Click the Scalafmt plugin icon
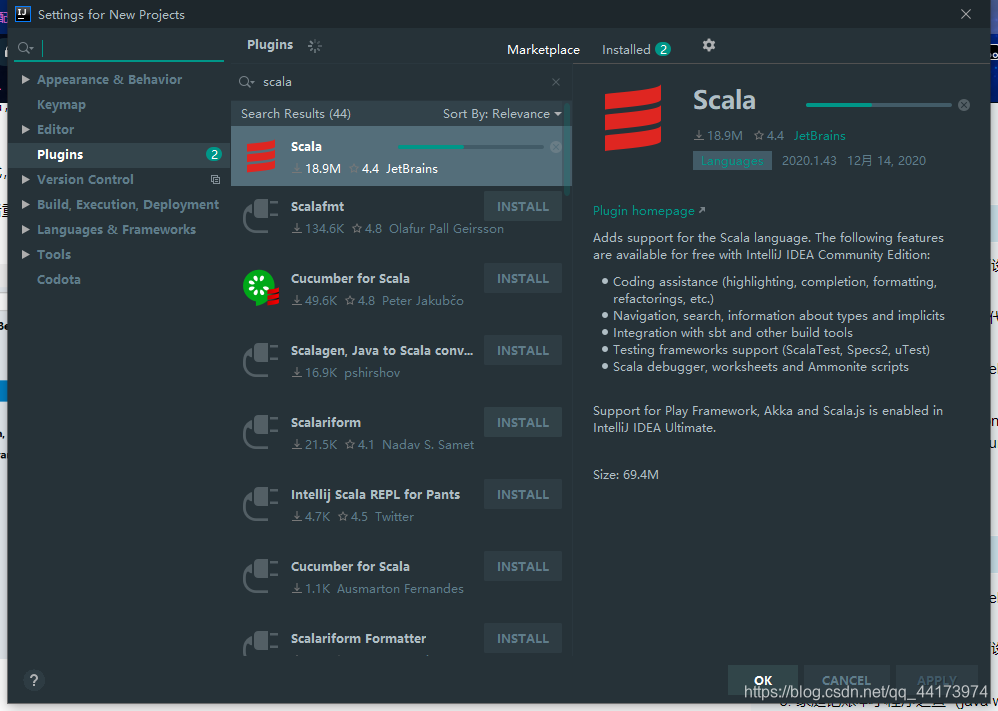998x711 pixels. (x=261, y=216)
